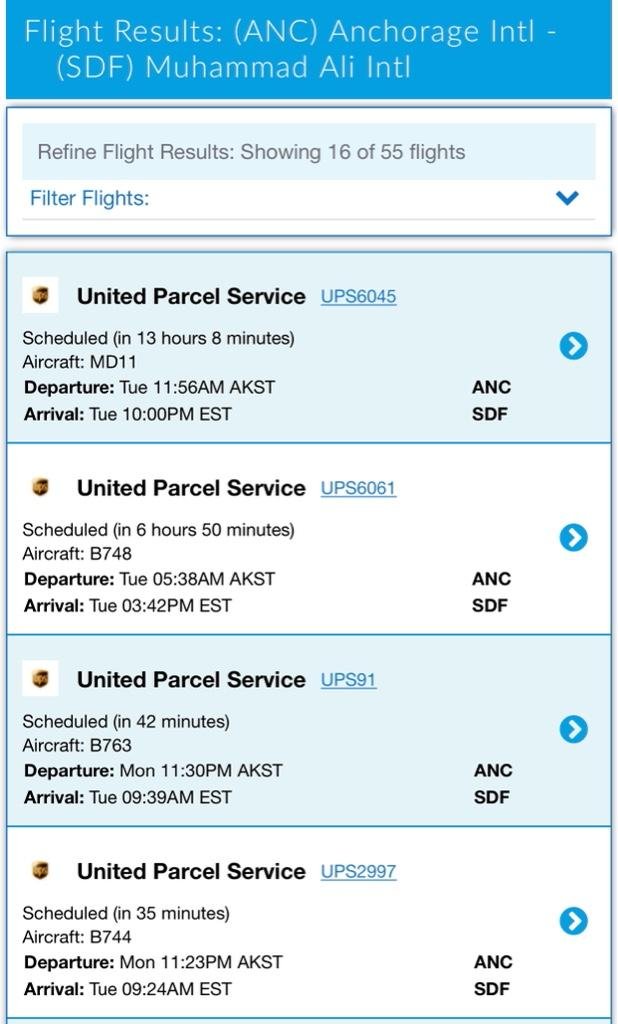Open the UPS6061 flight number link
Screen dimensions: 618x1024
358,489
